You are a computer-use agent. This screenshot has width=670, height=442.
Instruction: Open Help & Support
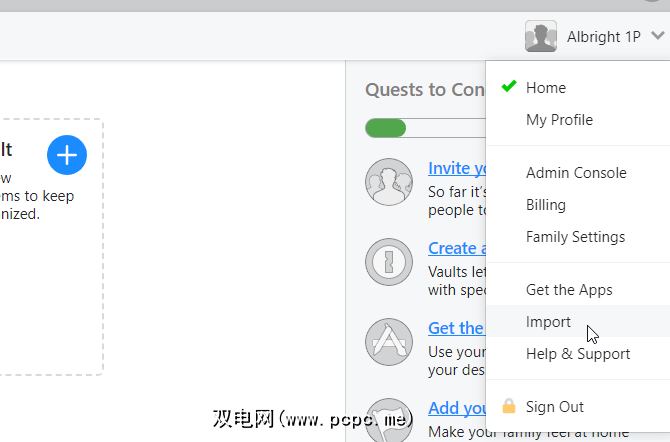pyautogui.click(x=578, y=354)
